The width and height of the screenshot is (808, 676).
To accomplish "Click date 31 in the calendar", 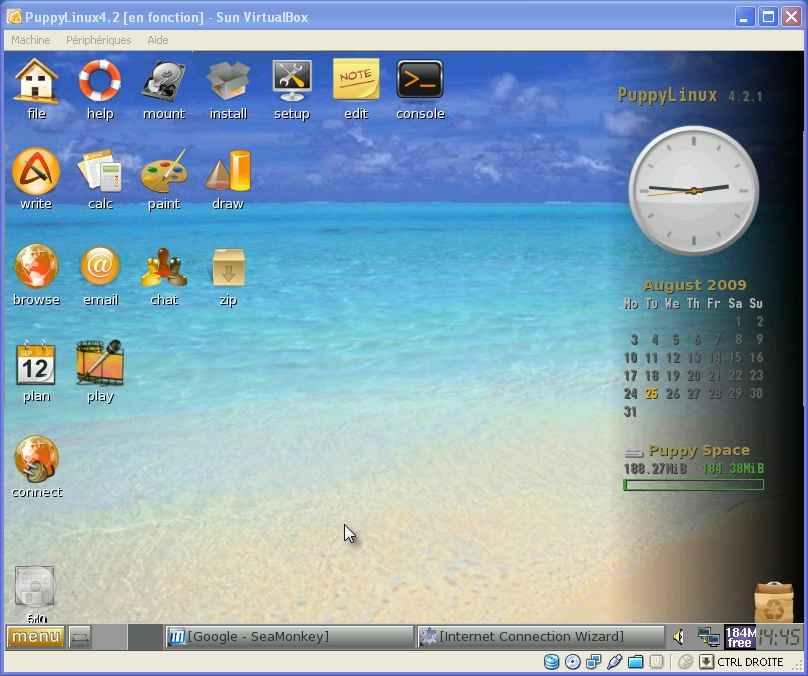I will point(630,412).
